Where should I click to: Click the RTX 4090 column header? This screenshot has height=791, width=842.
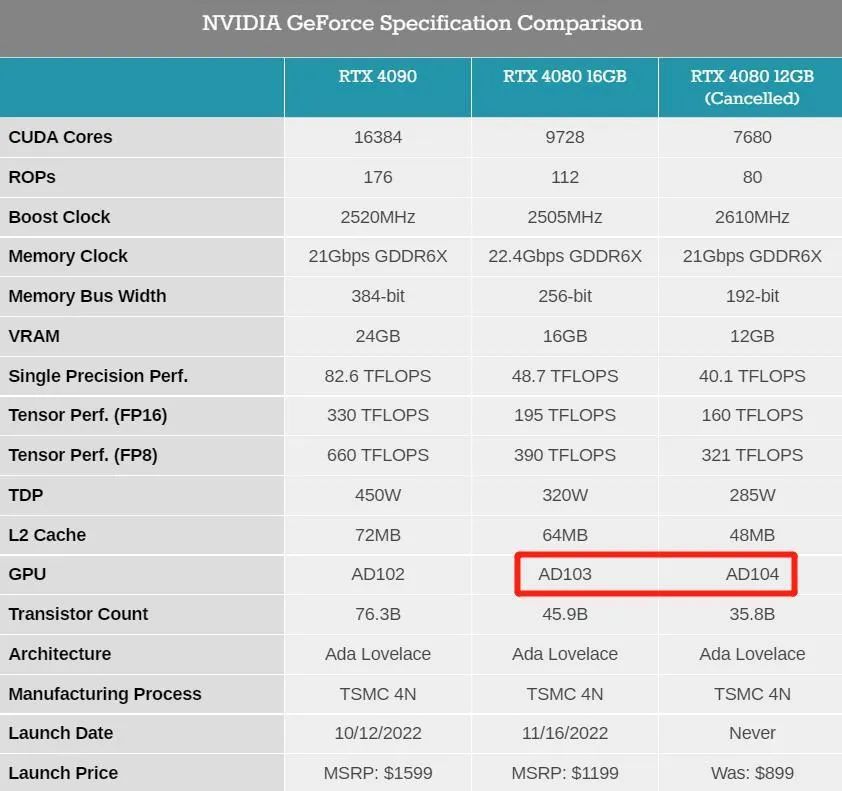tap(377, 76)
